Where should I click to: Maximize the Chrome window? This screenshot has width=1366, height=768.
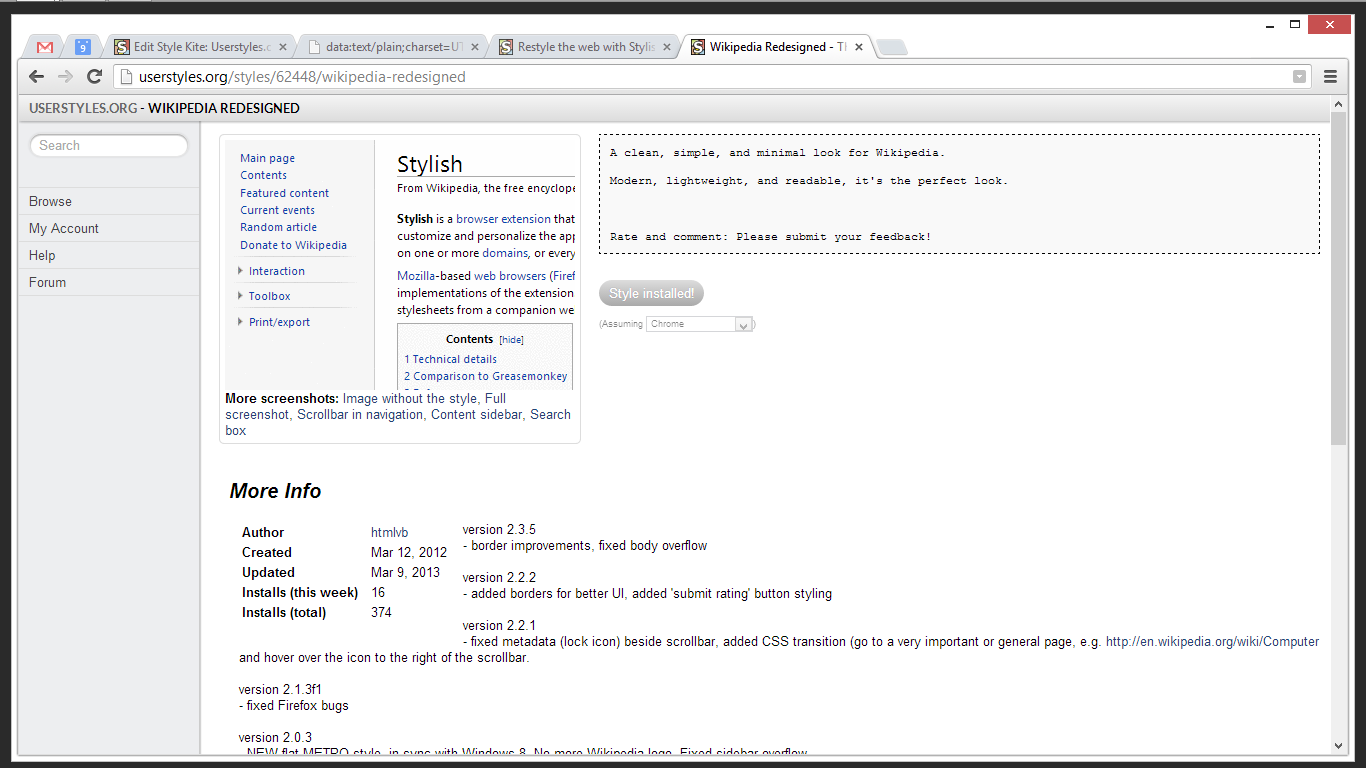pyautogui.click(x=1295, y=24)
